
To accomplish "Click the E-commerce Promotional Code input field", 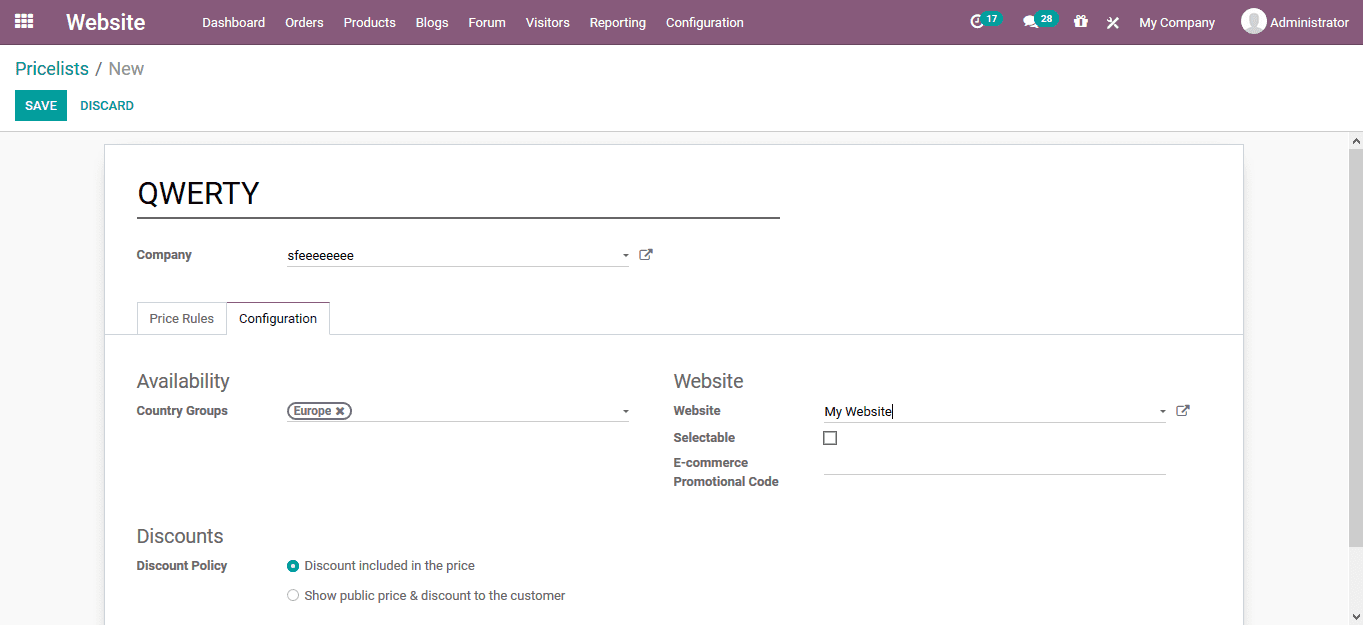I will pos(993,470).
